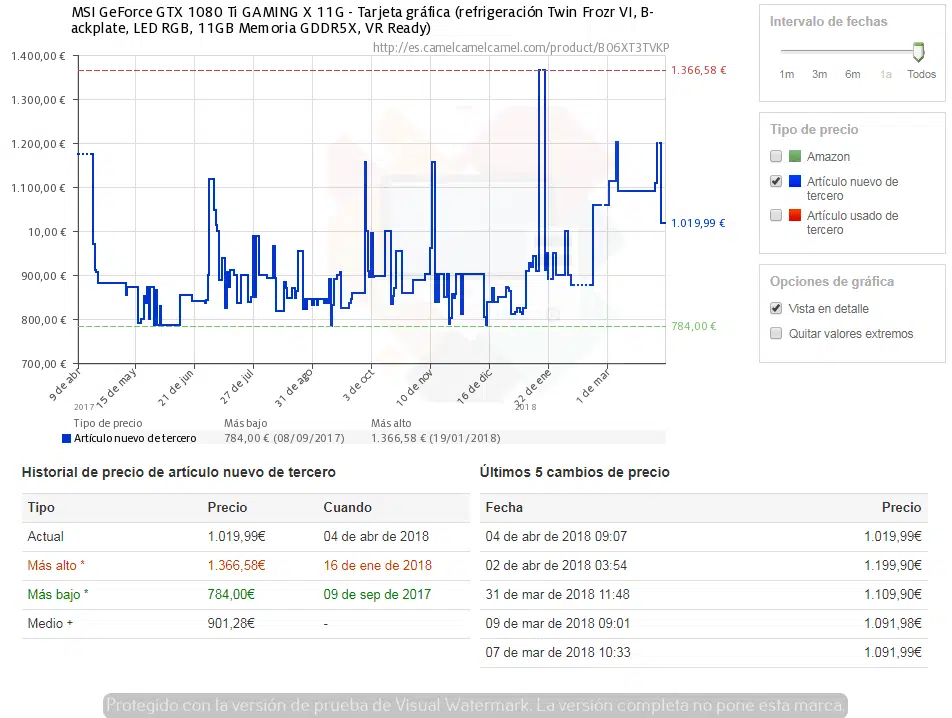Enable the Artículo usado de tercero checkbox
The height and width of the screenshot is (718, 952).
(776, 215)
